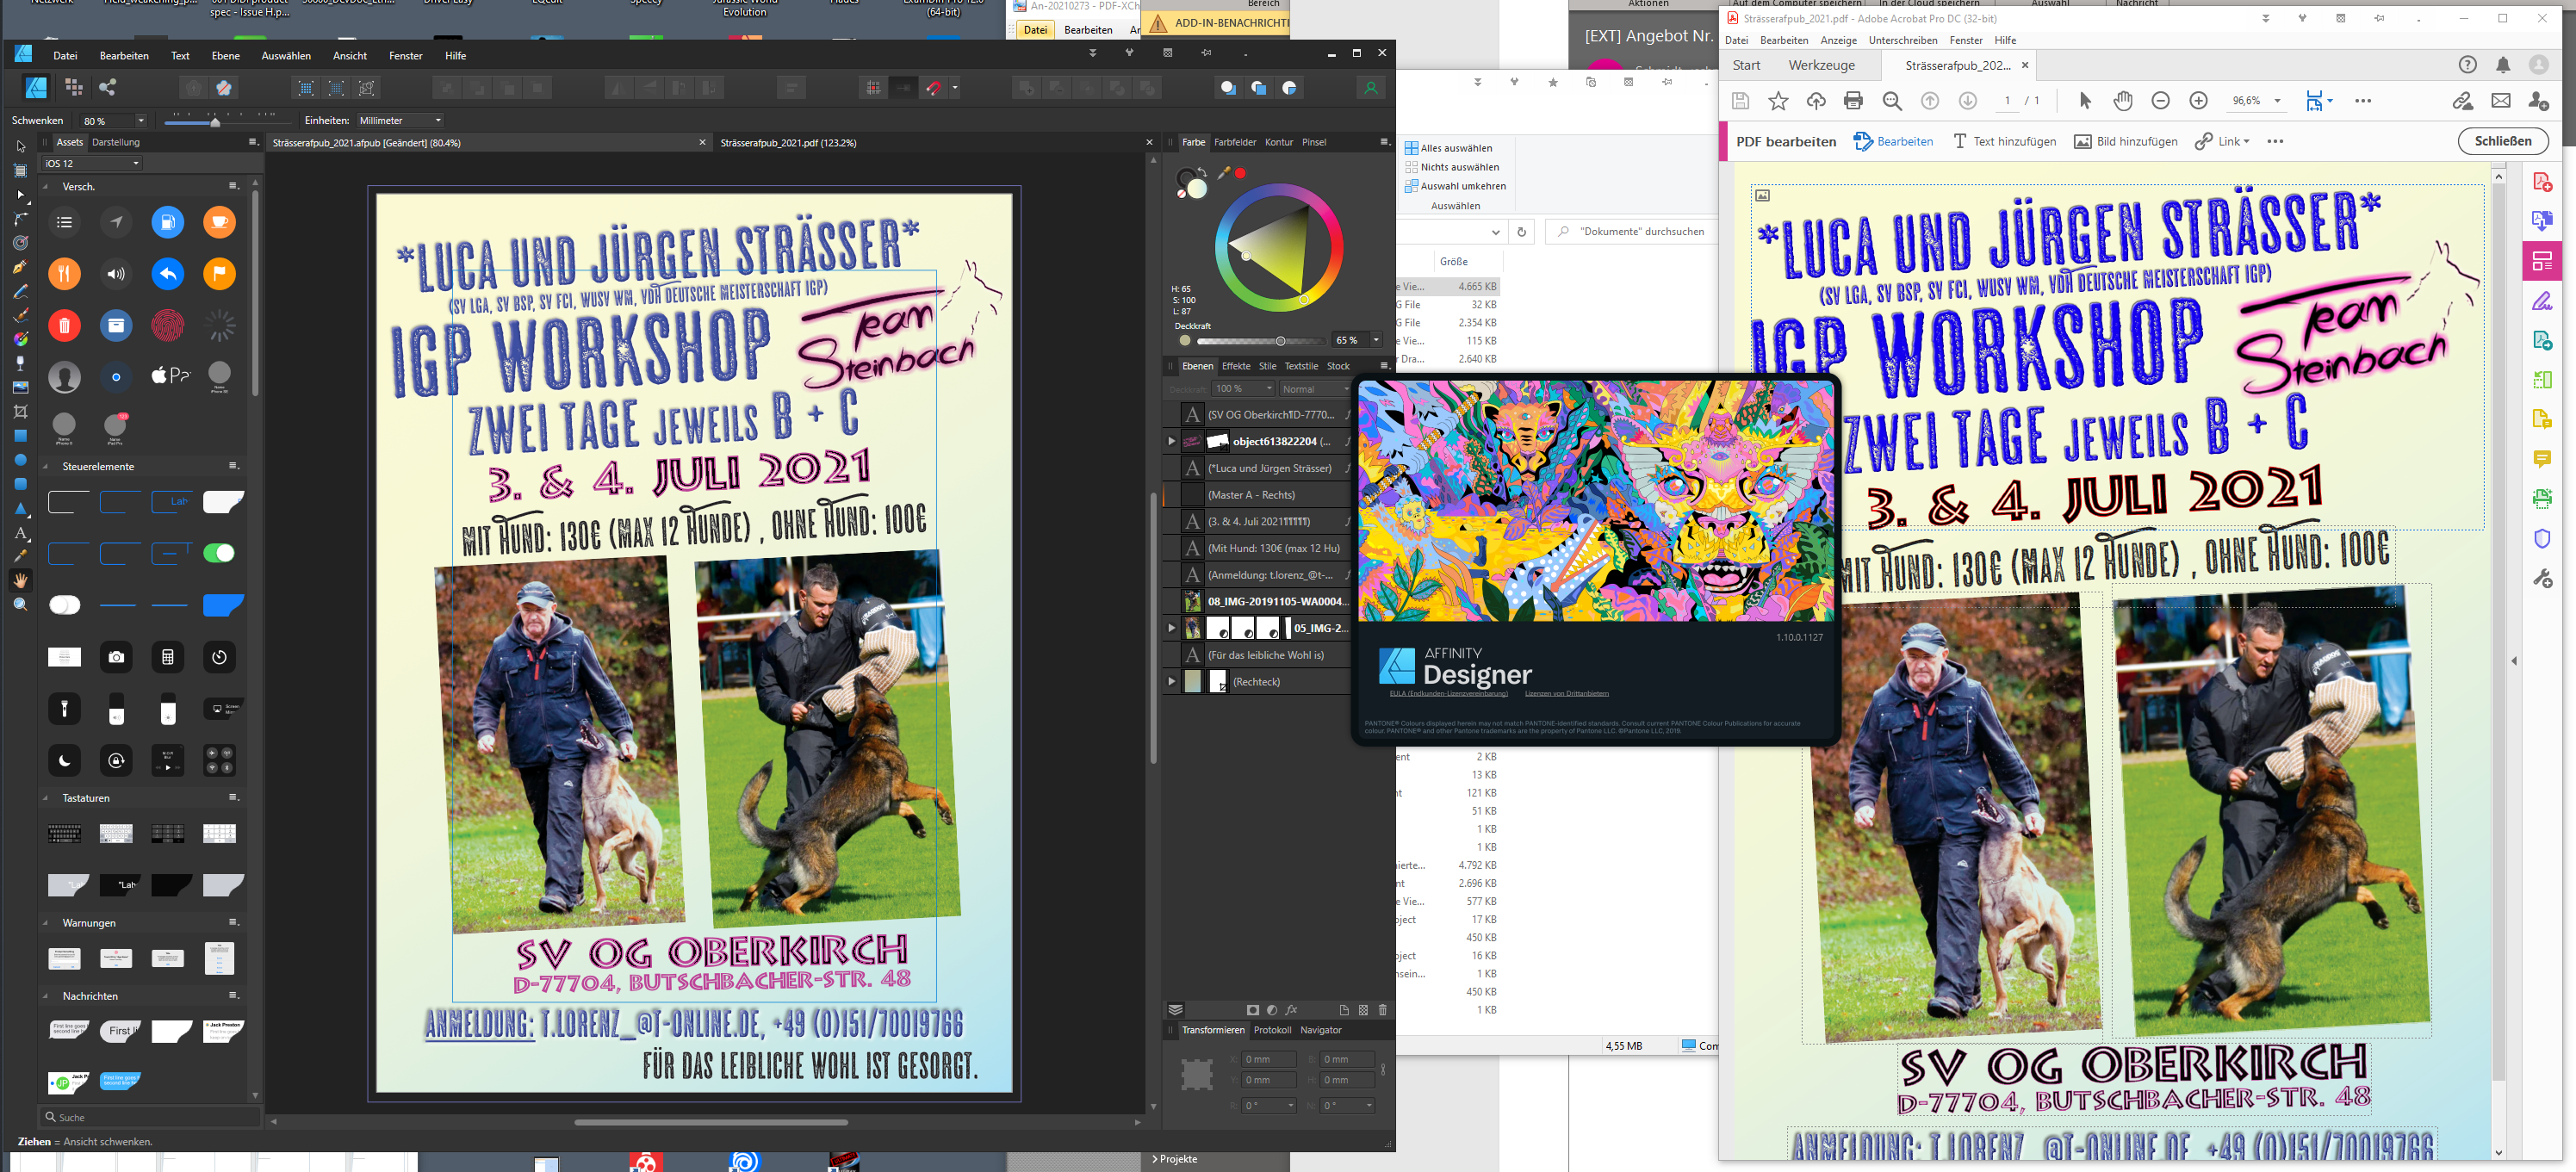Switch to the Darstellung tab
This screenshot has height=1172, width=2576.
tap(116, 142)
